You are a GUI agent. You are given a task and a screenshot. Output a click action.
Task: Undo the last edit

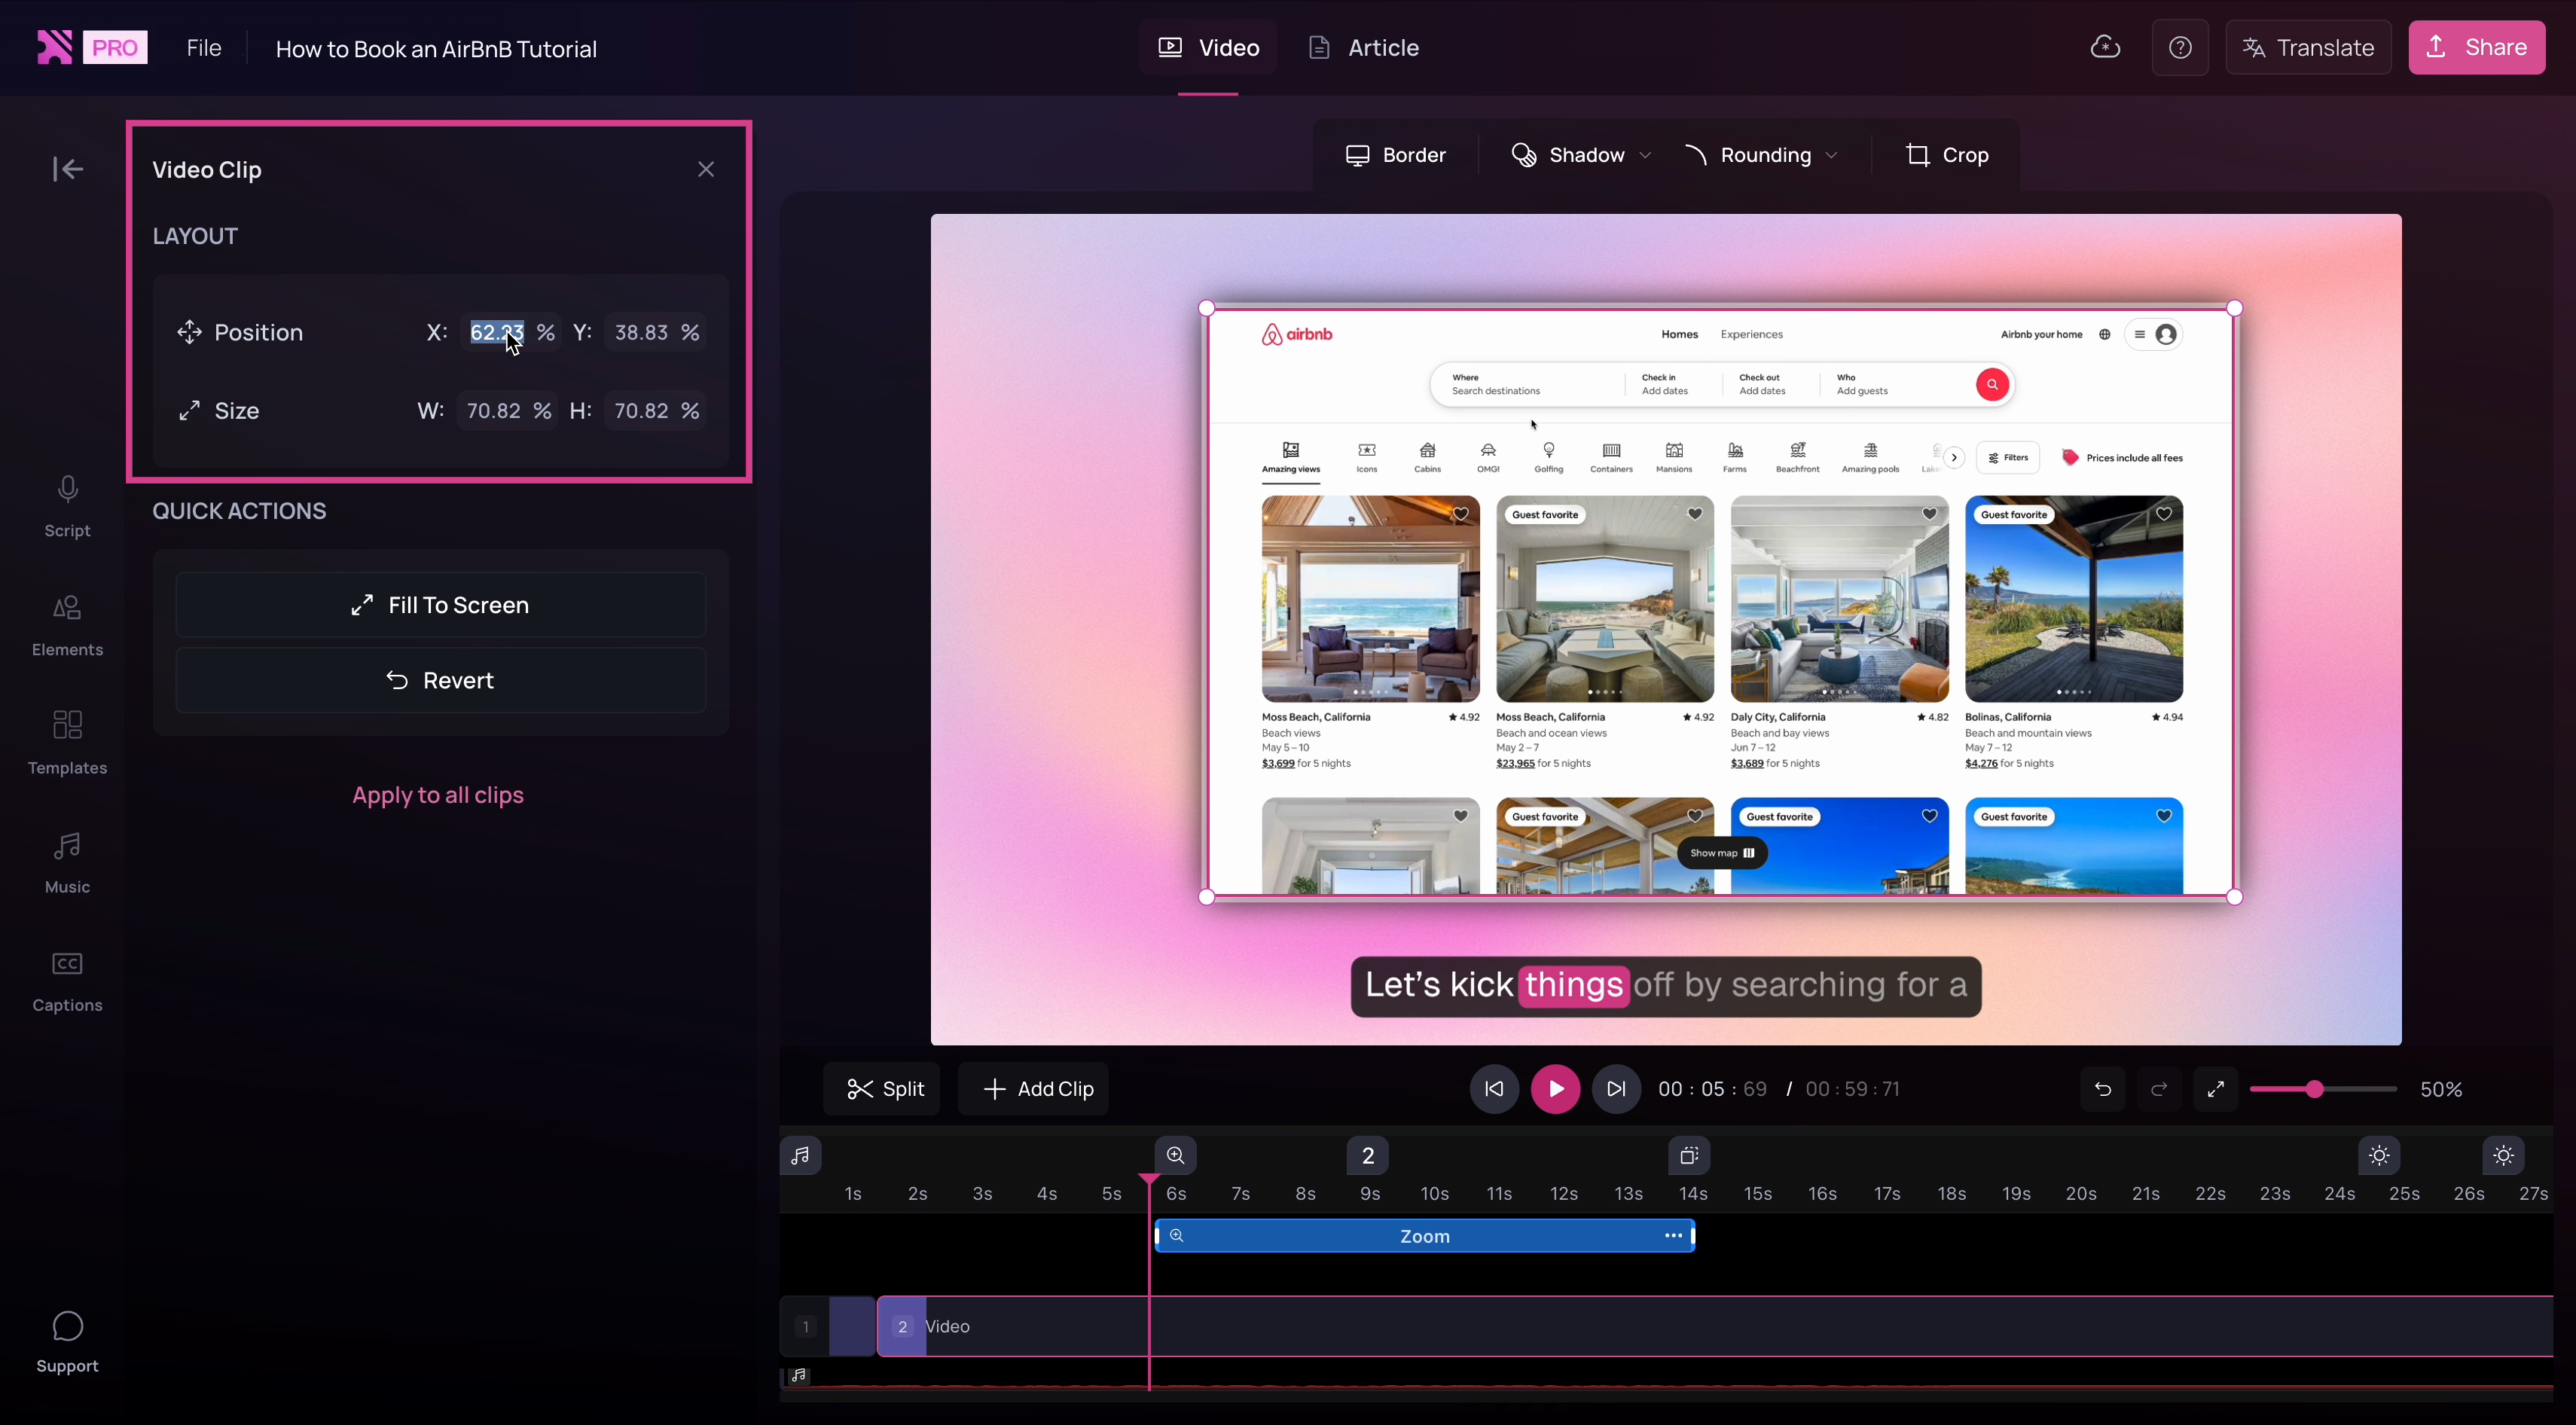coord(2102,1089)
